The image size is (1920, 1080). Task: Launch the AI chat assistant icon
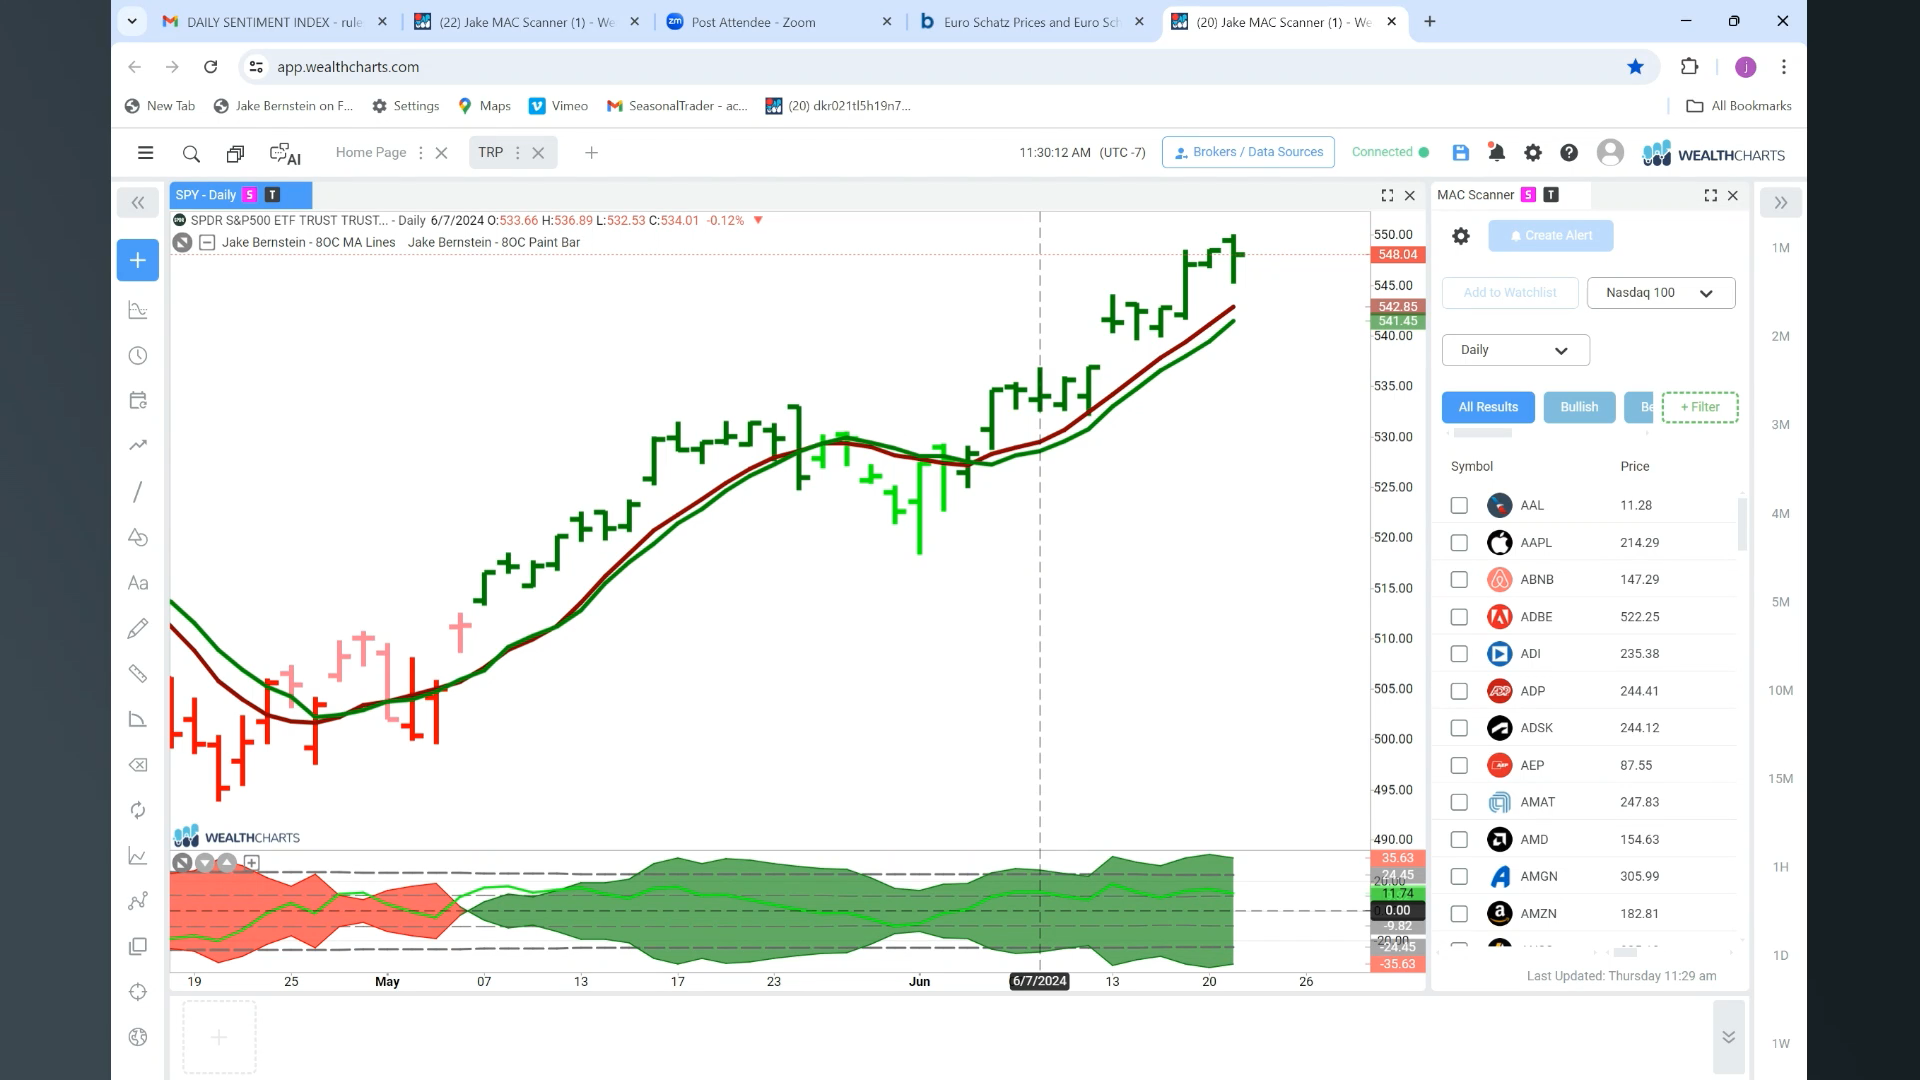pyautogui.click(x=285, y=153)
